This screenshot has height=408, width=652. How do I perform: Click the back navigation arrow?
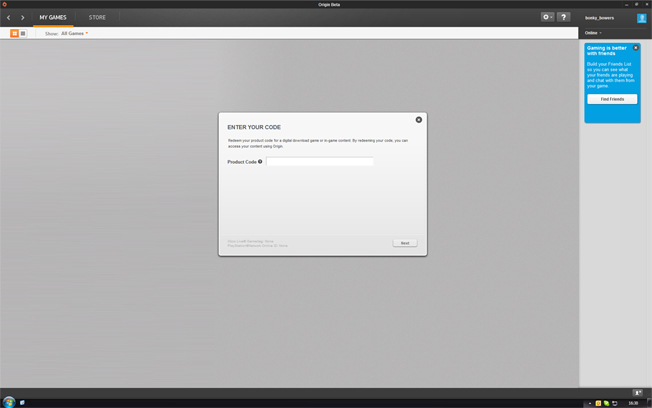coord(9,17)
